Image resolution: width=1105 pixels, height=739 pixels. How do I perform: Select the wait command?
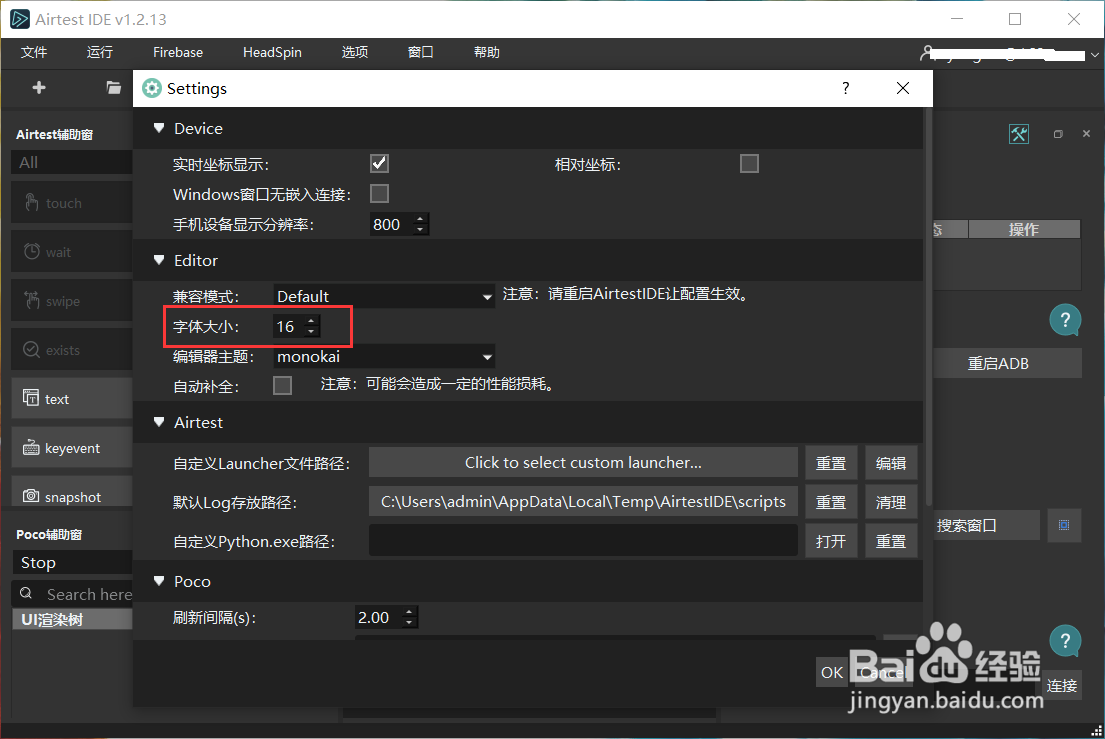(x=72, y=251)
